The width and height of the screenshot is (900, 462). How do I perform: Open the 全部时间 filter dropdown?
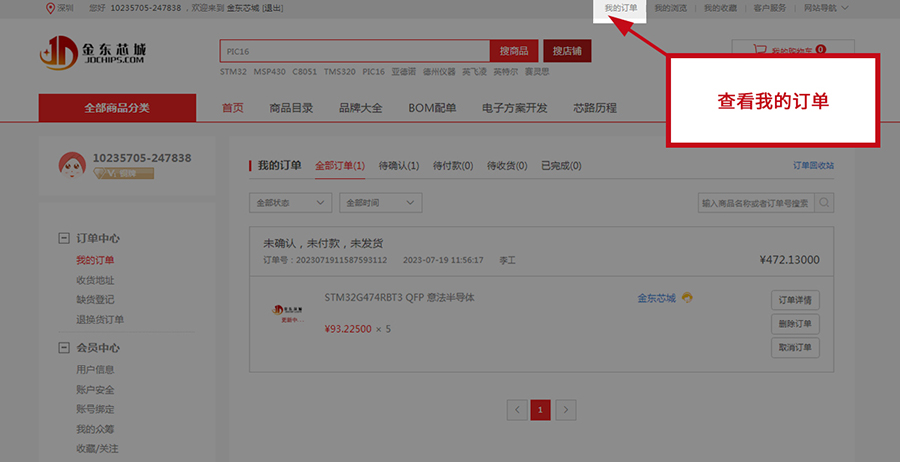coord(381,203)
